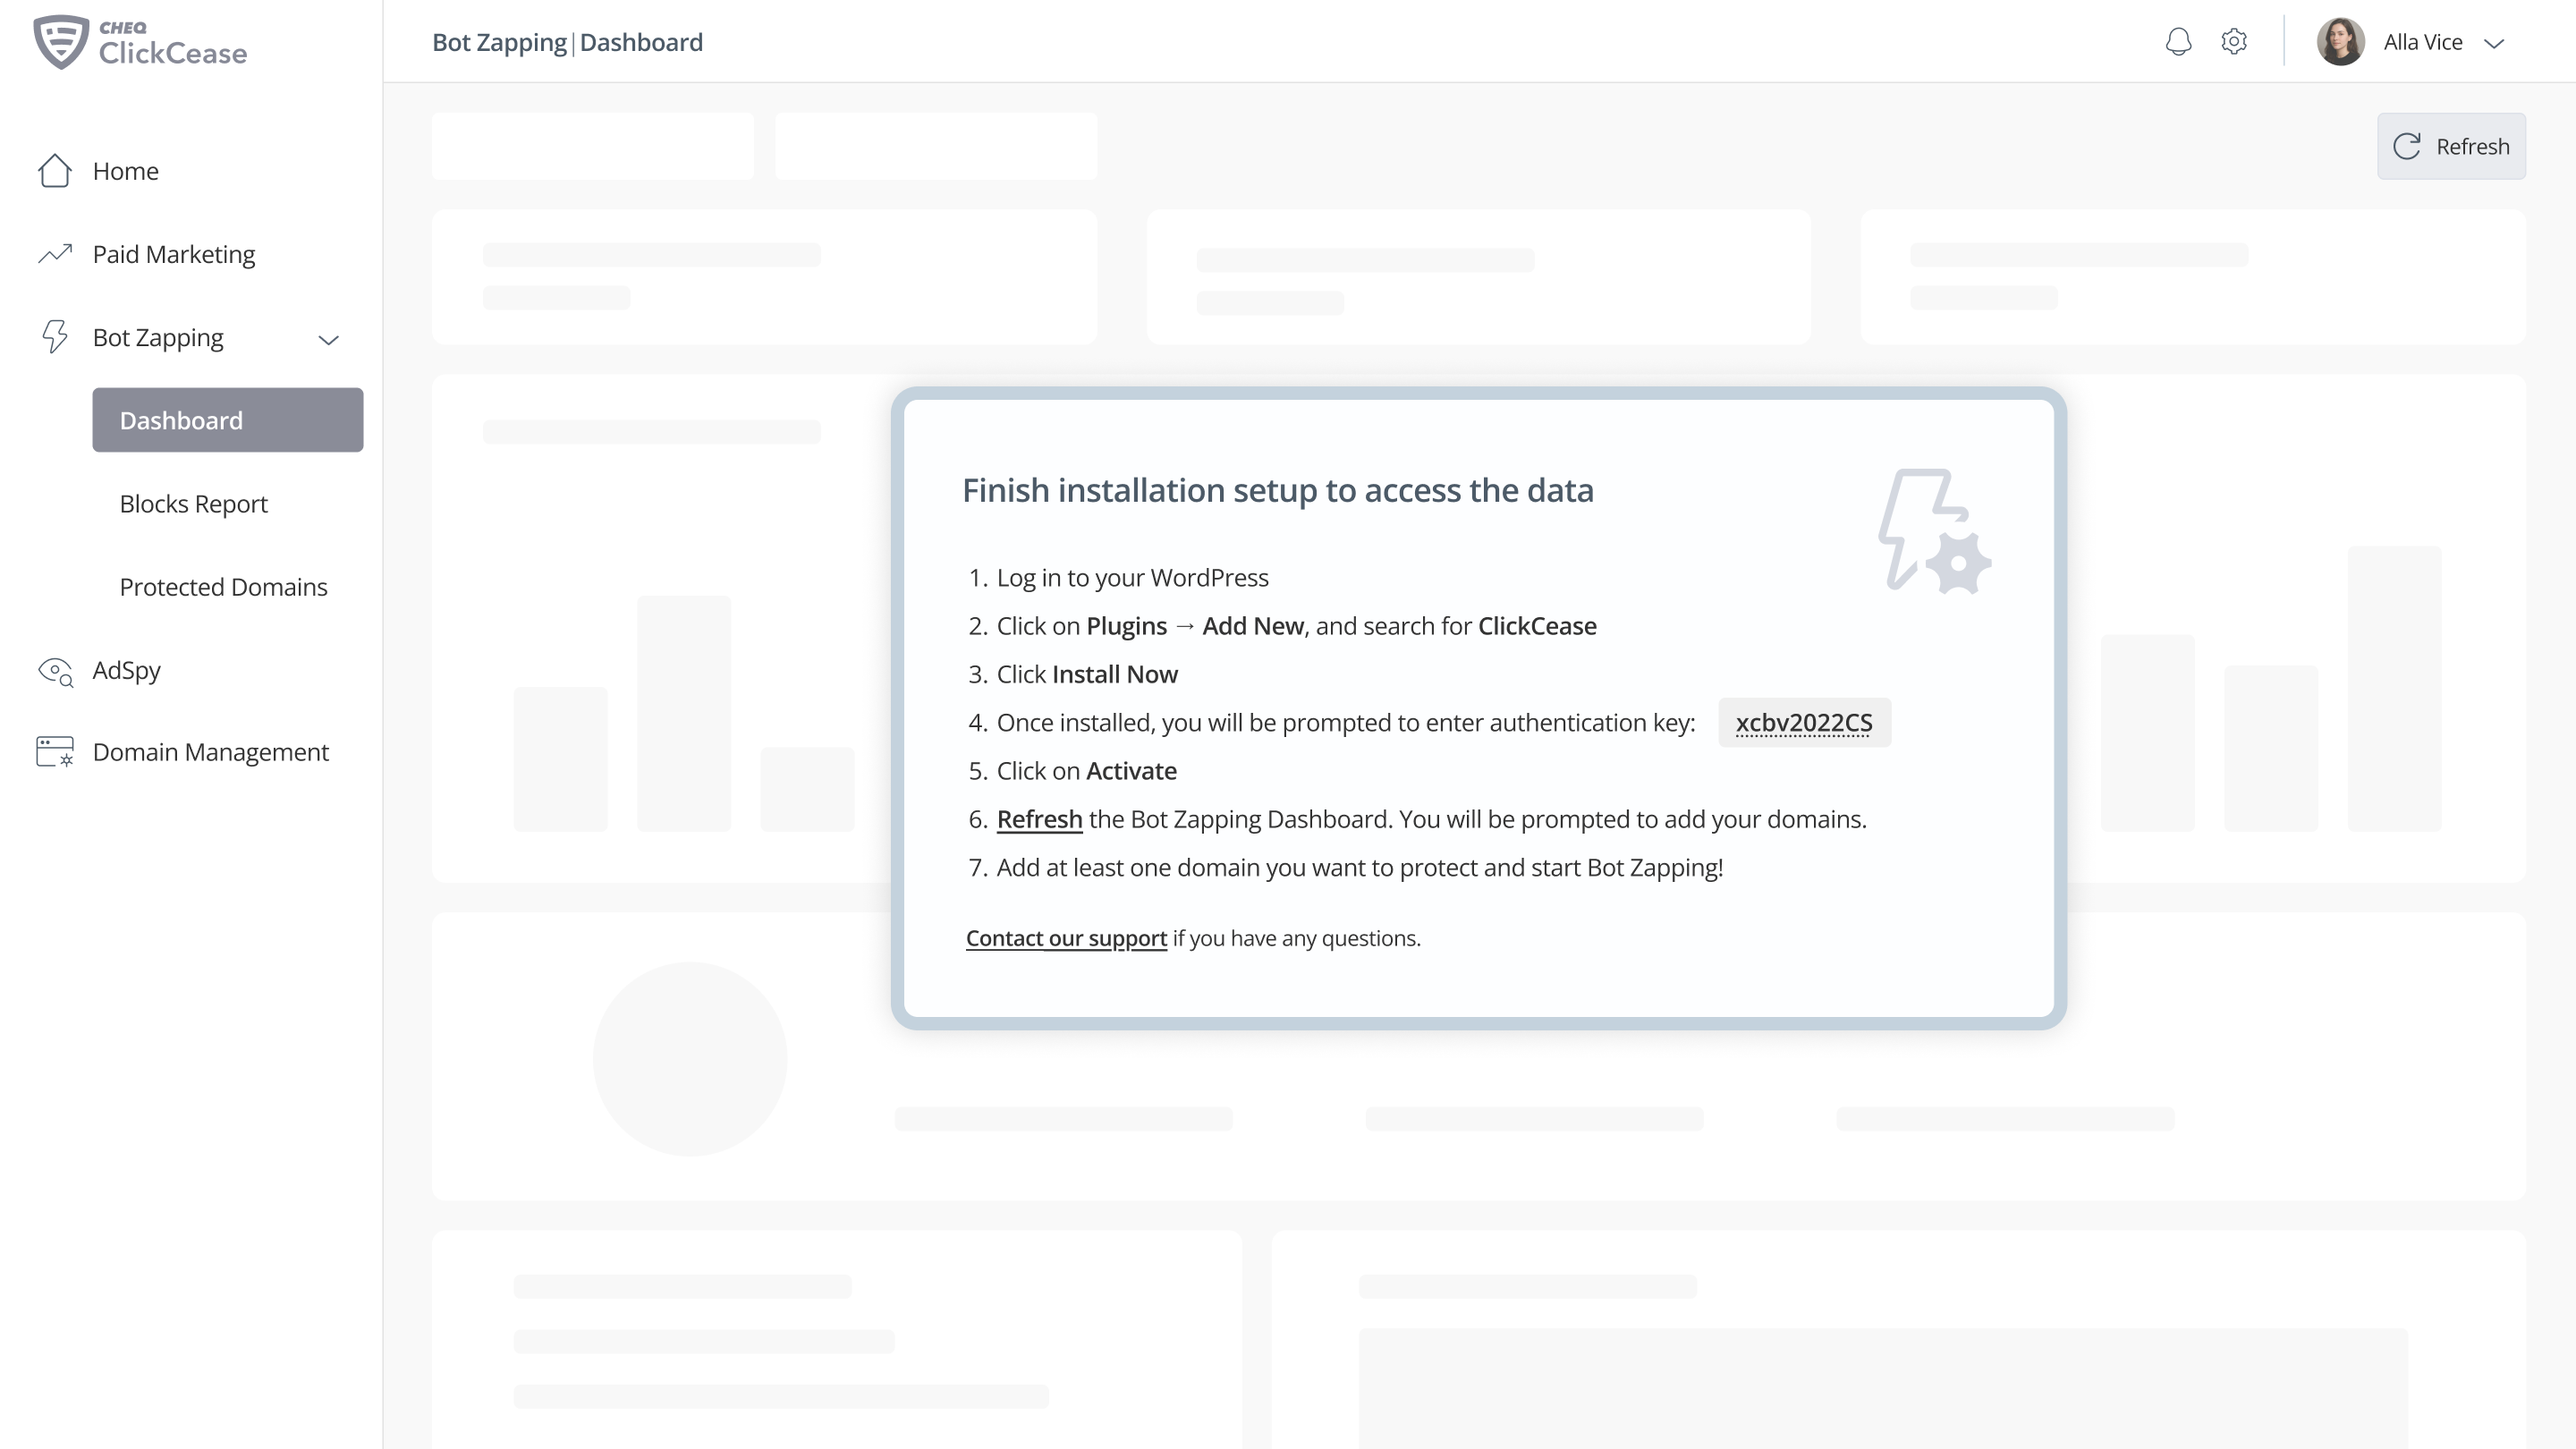The height and width of the screenshot is (1449, 2576).
Task: Open settings gear icon in header
Action: click(x=2234, y=41)
